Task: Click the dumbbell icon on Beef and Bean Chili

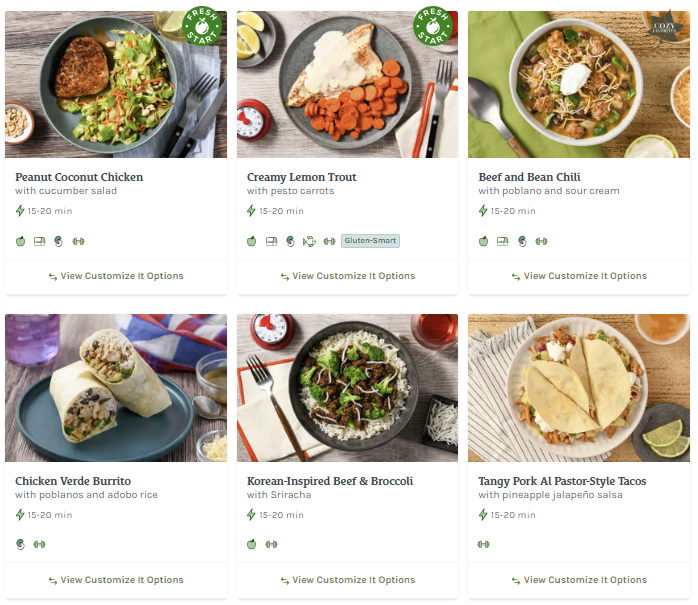Action: click(x=541, y=241)
